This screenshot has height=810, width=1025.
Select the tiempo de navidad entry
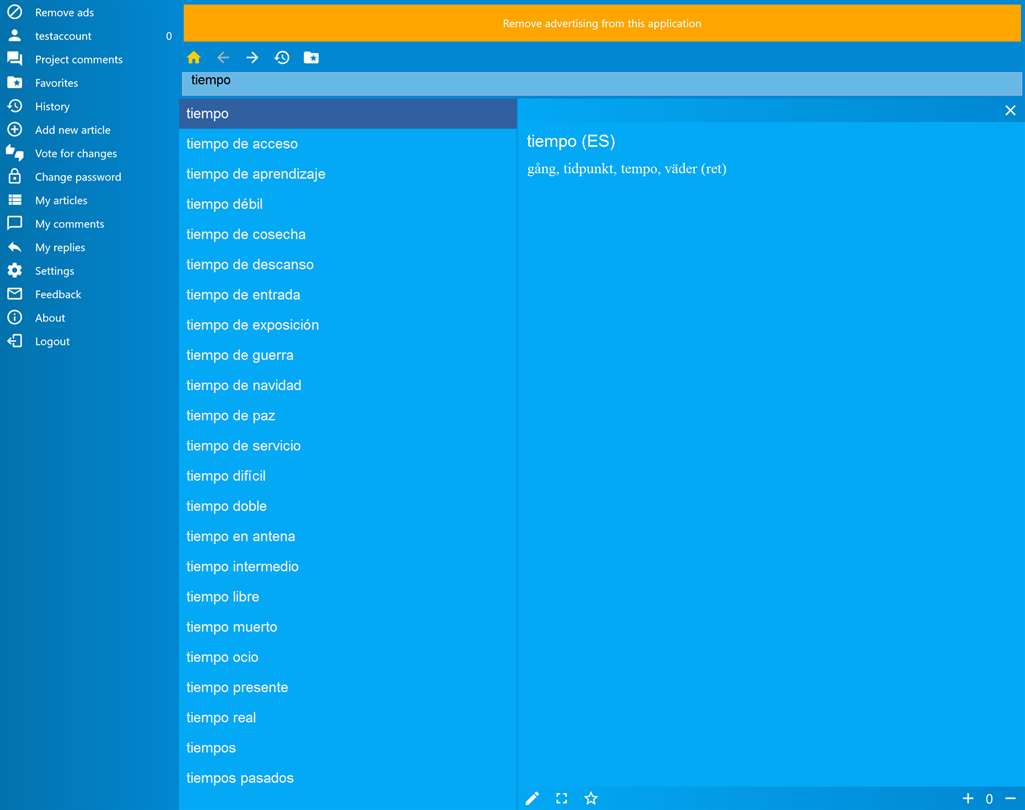[x=348, y=385]
